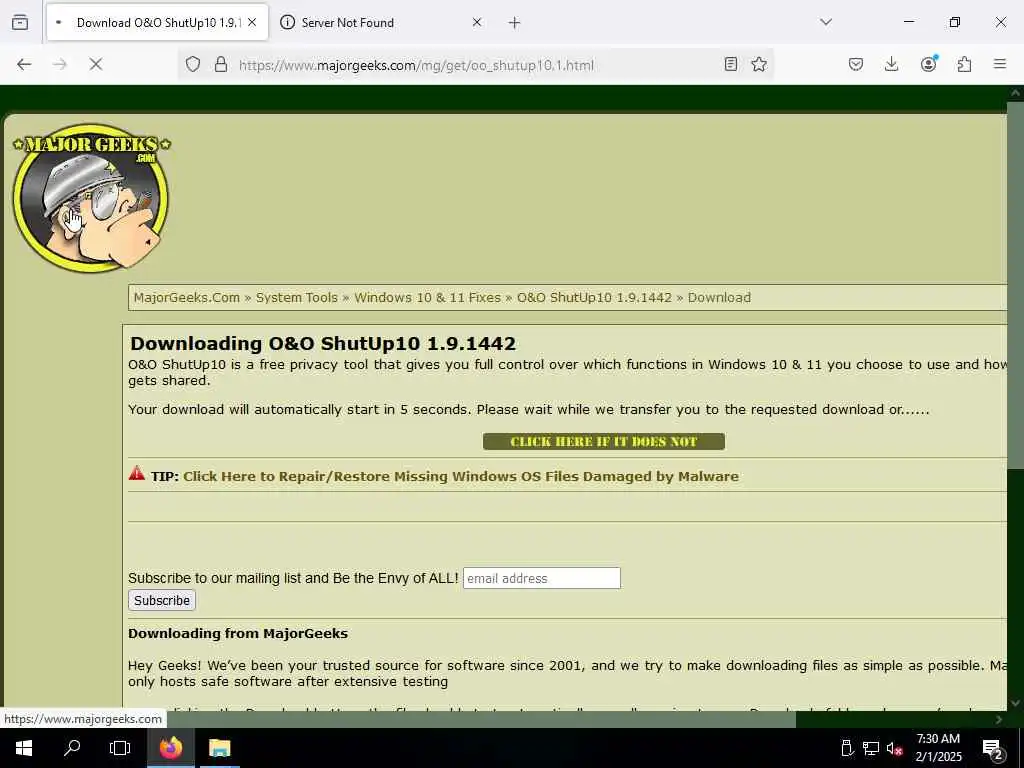The image size is (1024, 768).
Task: Open O&O ShutUp10 1.9.1442 breadcrumb link
Action: 594,298
